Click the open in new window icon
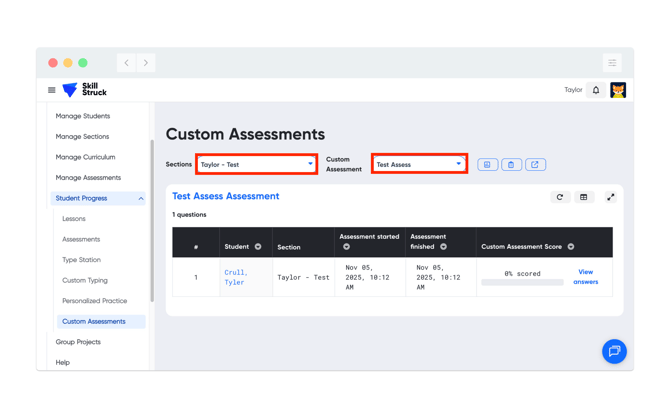The height and width of the screenshot is (418, 670). point(535,165)
